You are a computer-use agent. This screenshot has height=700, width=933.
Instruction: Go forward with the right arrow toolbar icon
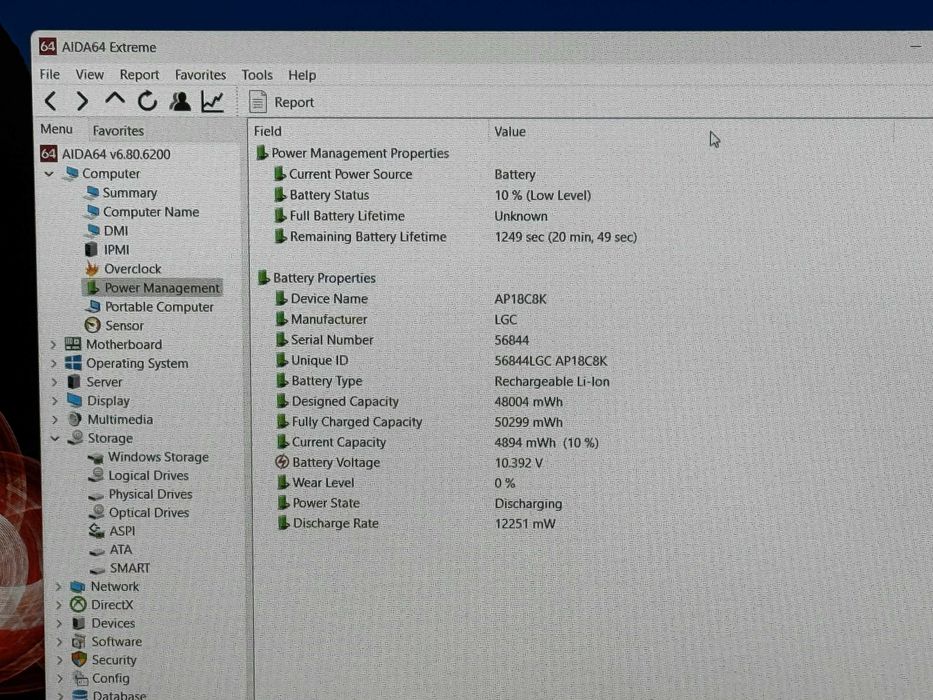point(82,101)
